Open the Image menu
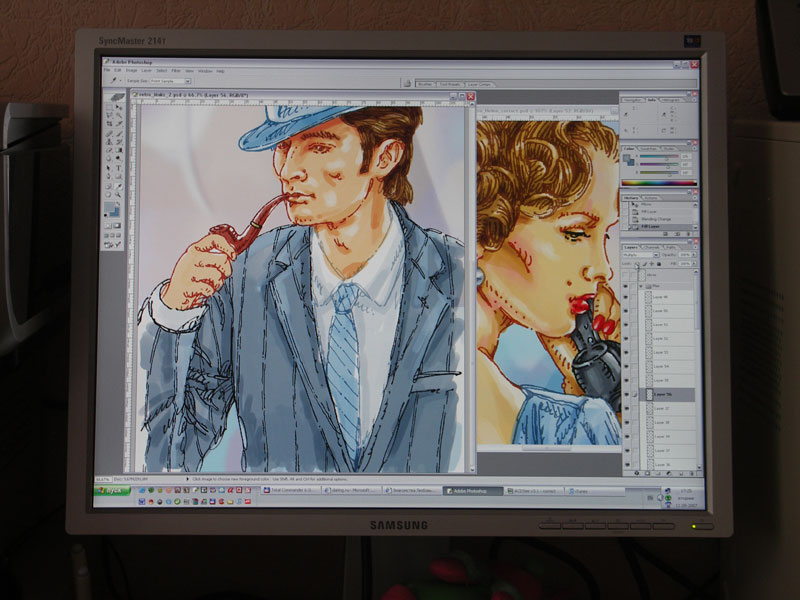Viewport: 800px width, 600px height. (132, 70)
